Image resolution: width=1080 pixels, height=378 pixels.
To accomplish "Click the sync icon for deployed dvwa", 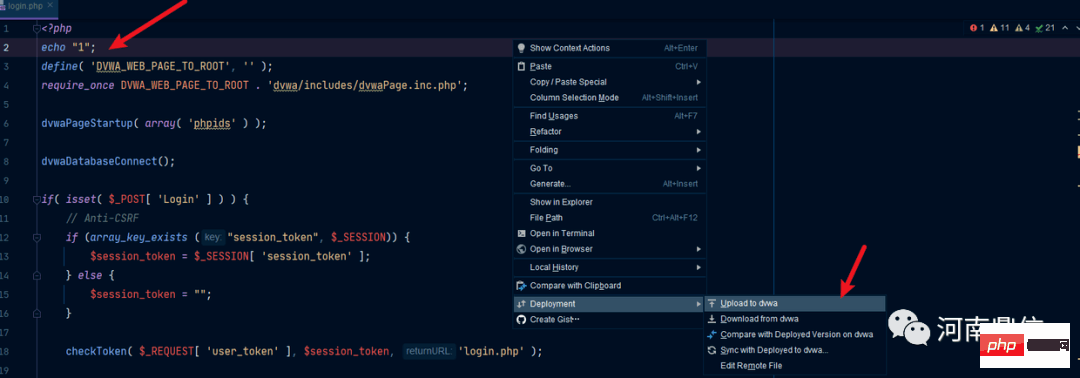I will click(x=712, y=350).
